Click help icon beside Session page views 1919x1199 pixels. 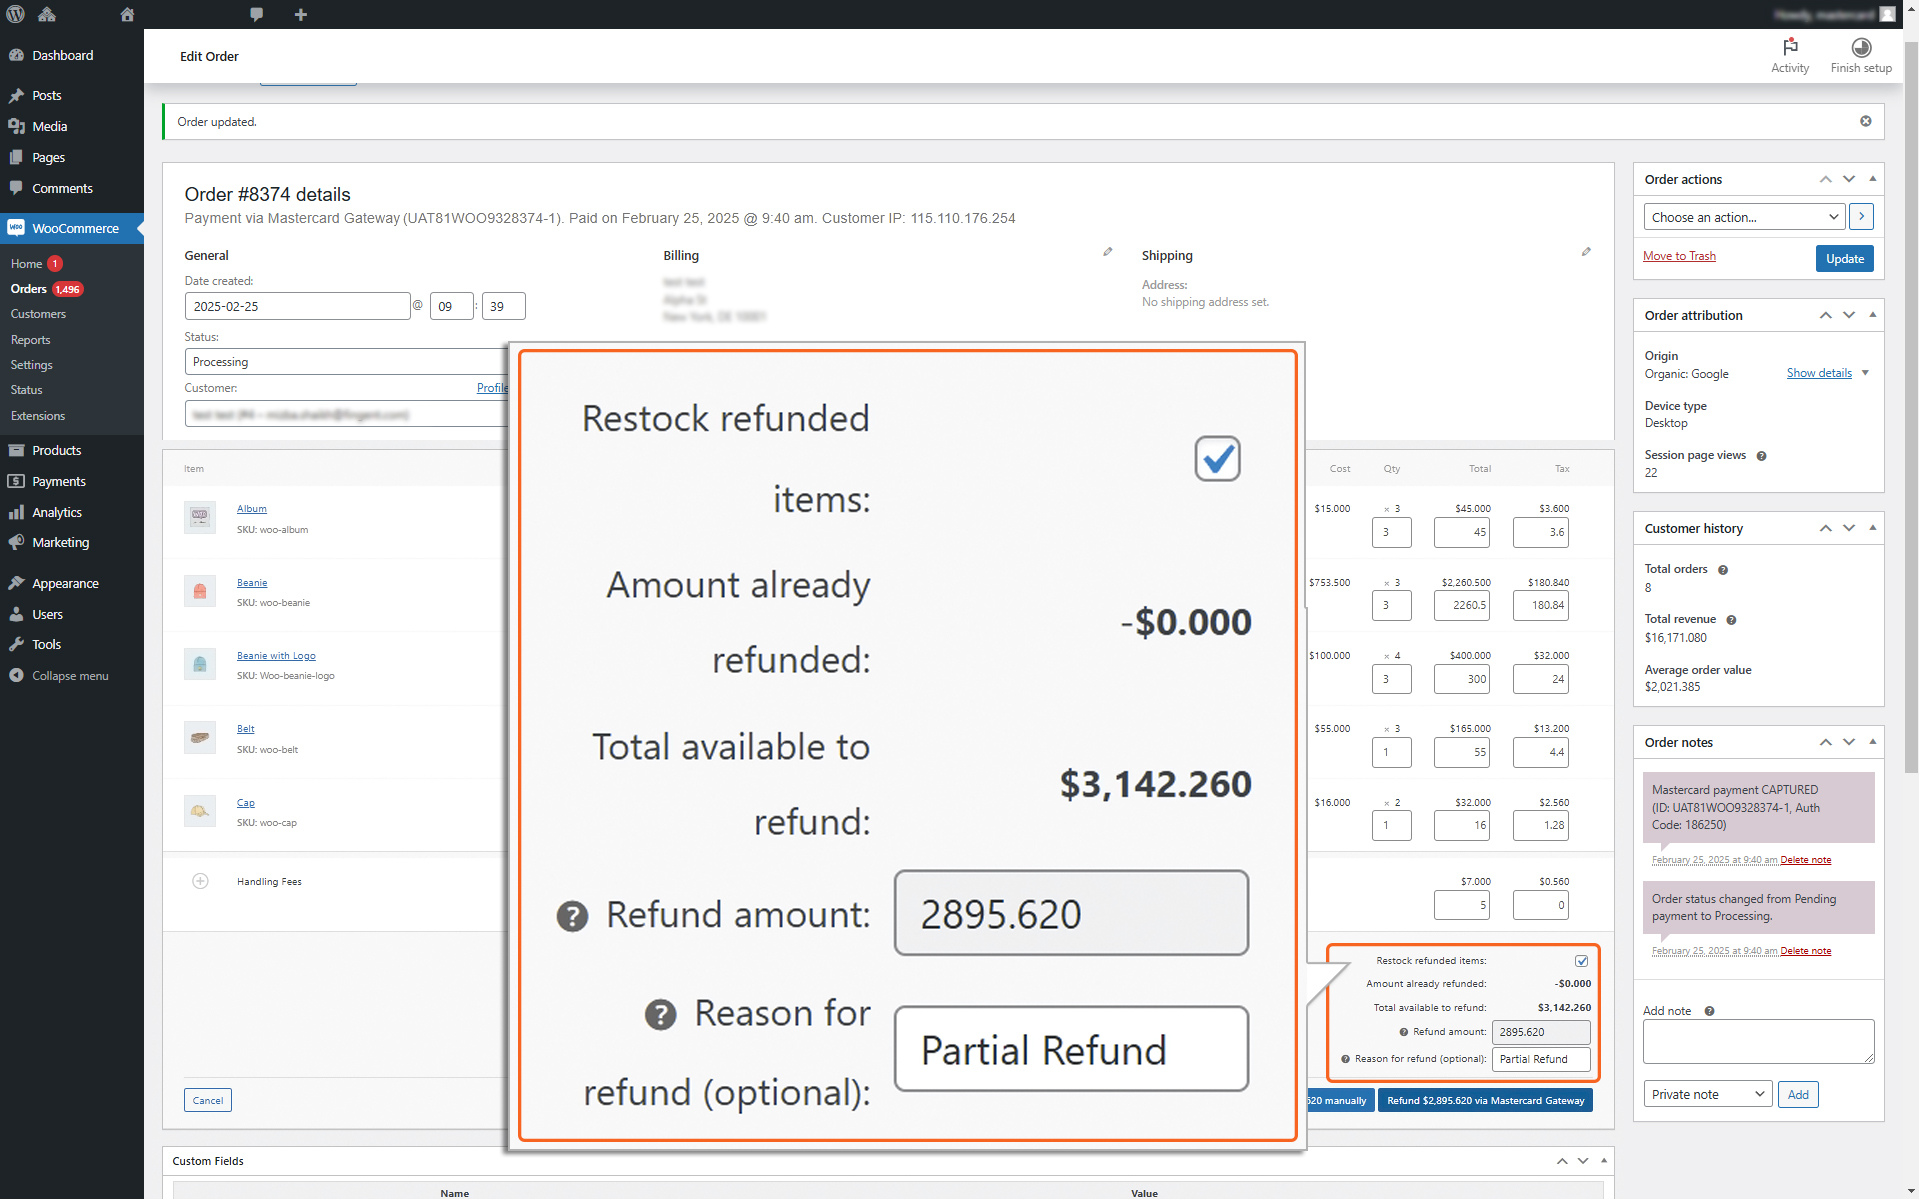pyautogui.click(x=1761, y=456)
